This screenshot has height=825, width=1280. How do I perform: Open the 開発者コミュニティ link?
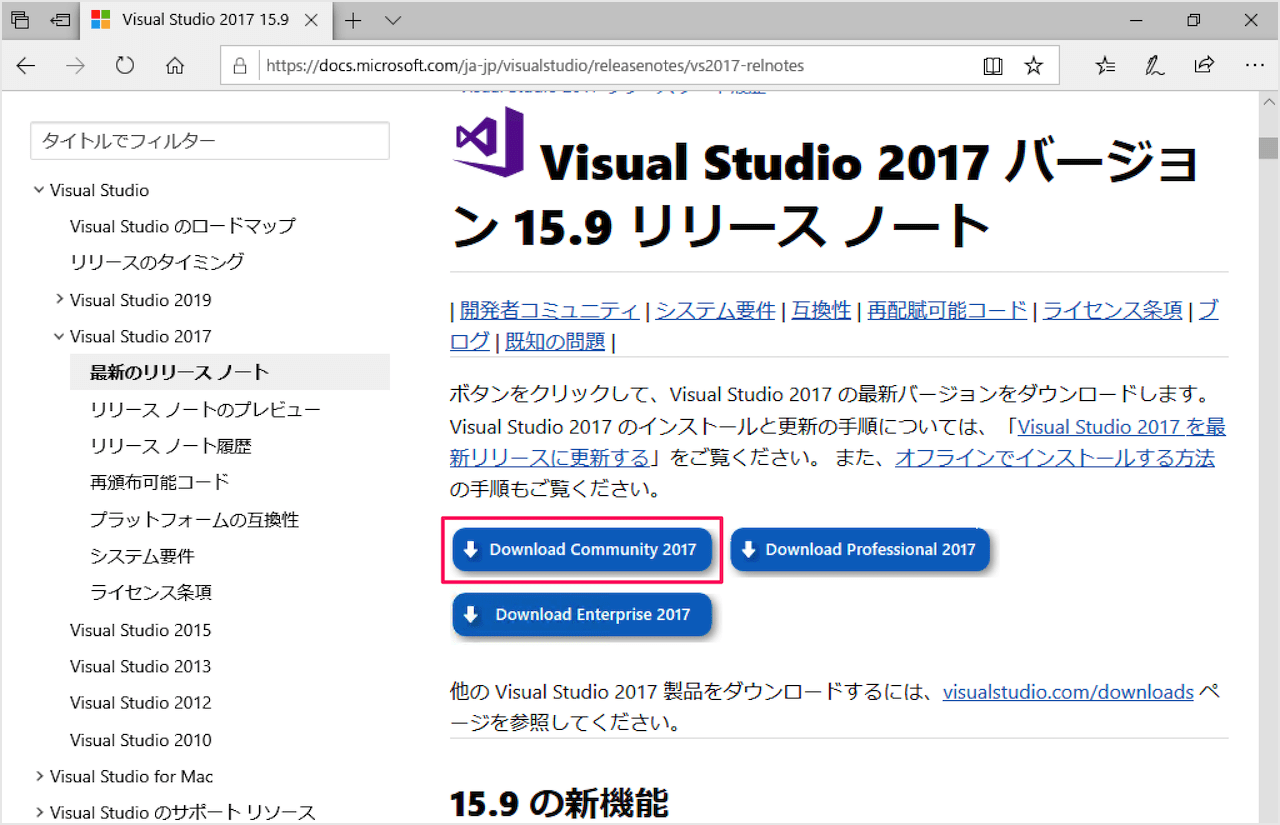click(549, 310)
